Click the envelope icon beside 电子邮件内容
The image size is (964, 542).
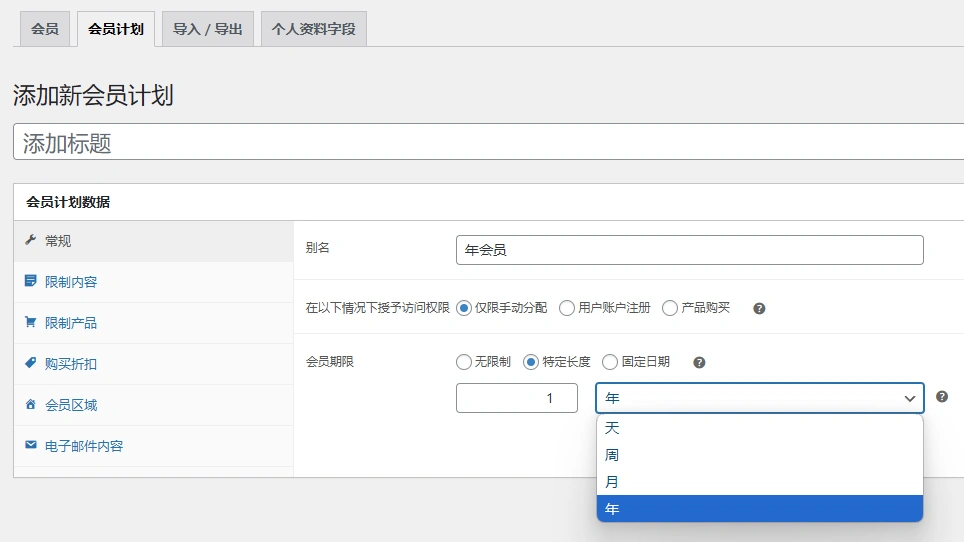pos(30,444)
